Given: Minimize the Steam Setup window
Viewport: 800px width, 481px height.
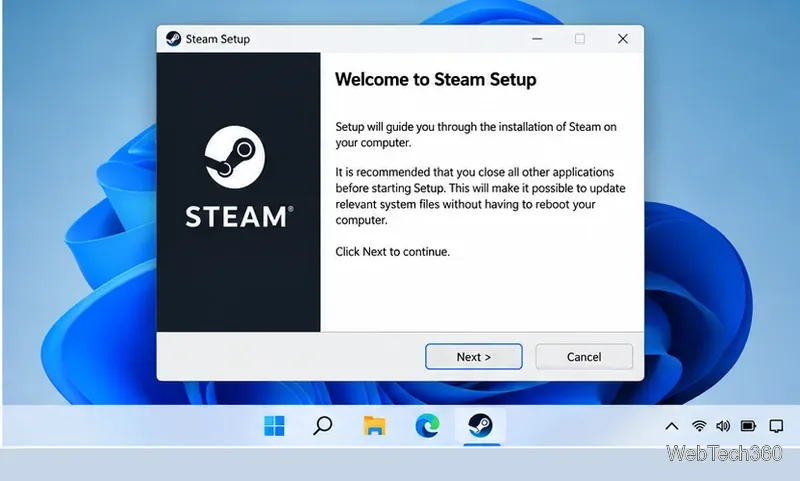Looking at the screenshot, I should tap(537, 39).
